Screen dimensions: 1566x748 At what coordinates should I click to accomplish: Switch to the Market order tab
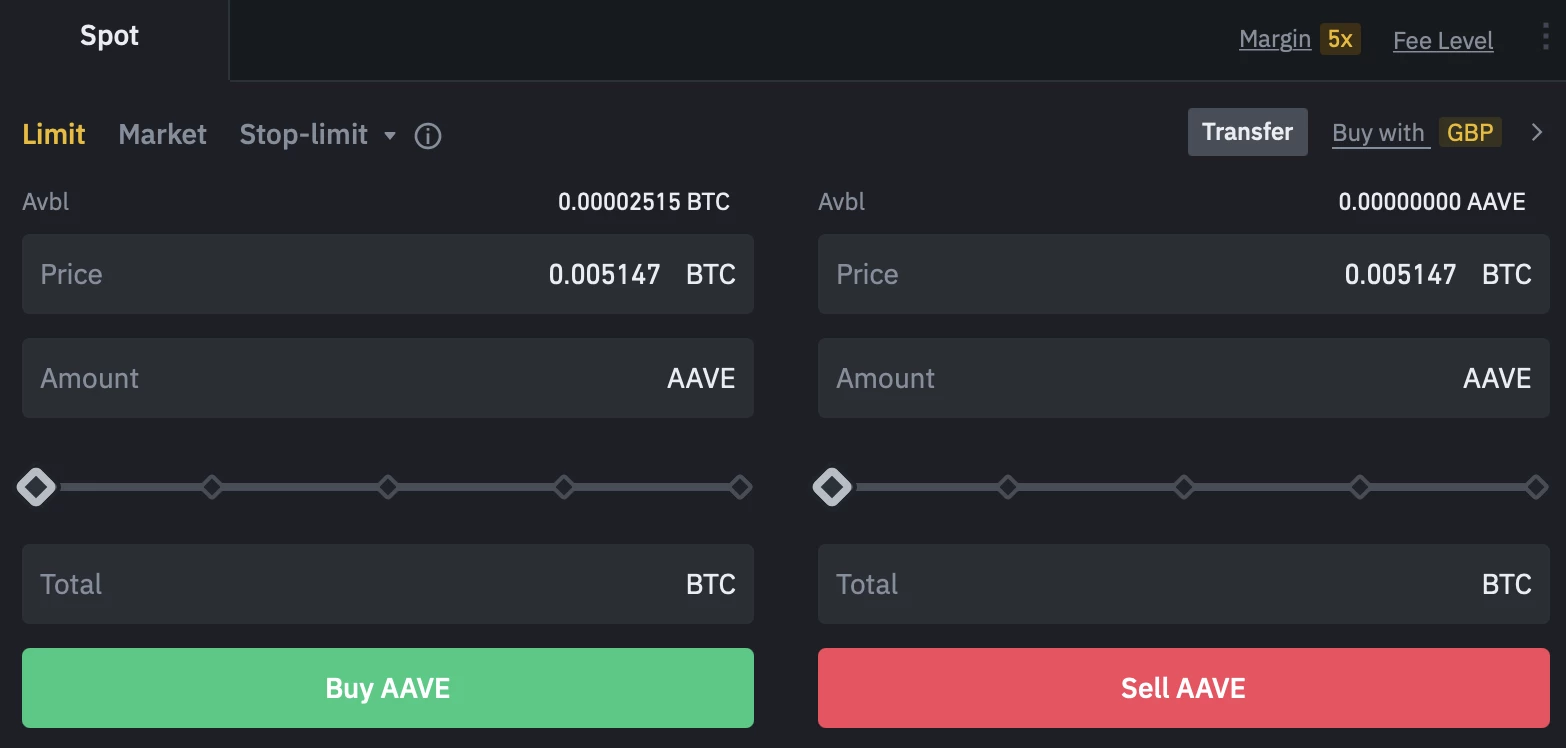click(x=162, y=134)
